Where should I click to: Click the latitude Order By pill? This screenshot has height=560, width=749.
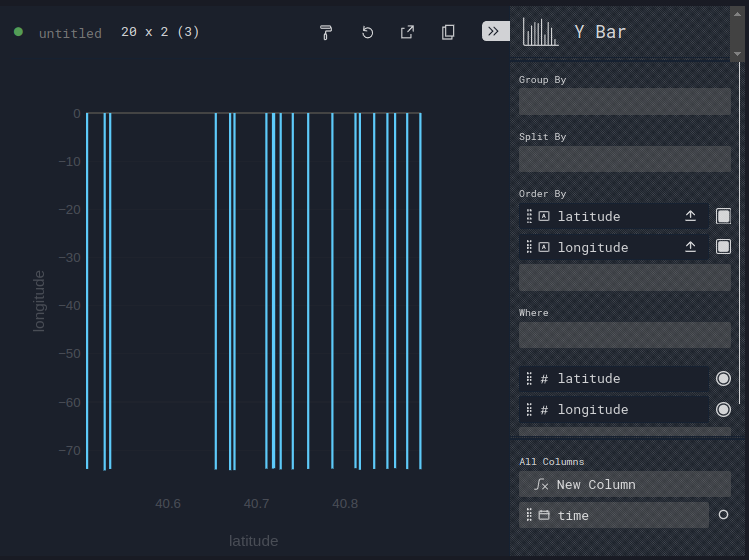pos(614,216)
